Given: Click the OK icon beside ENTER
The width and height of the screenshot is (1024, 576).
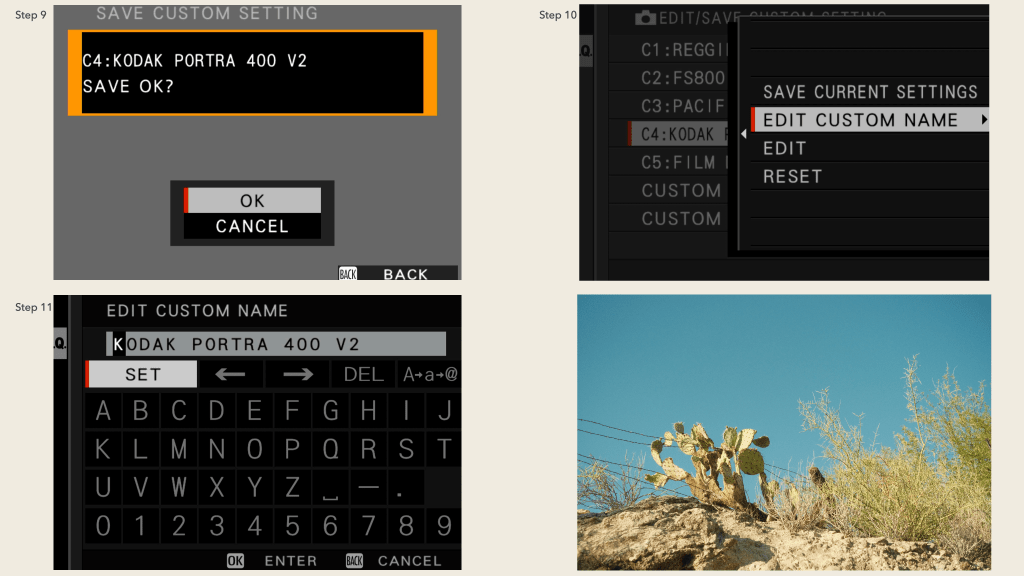Looking at the screenshot, I should (235, 561).
